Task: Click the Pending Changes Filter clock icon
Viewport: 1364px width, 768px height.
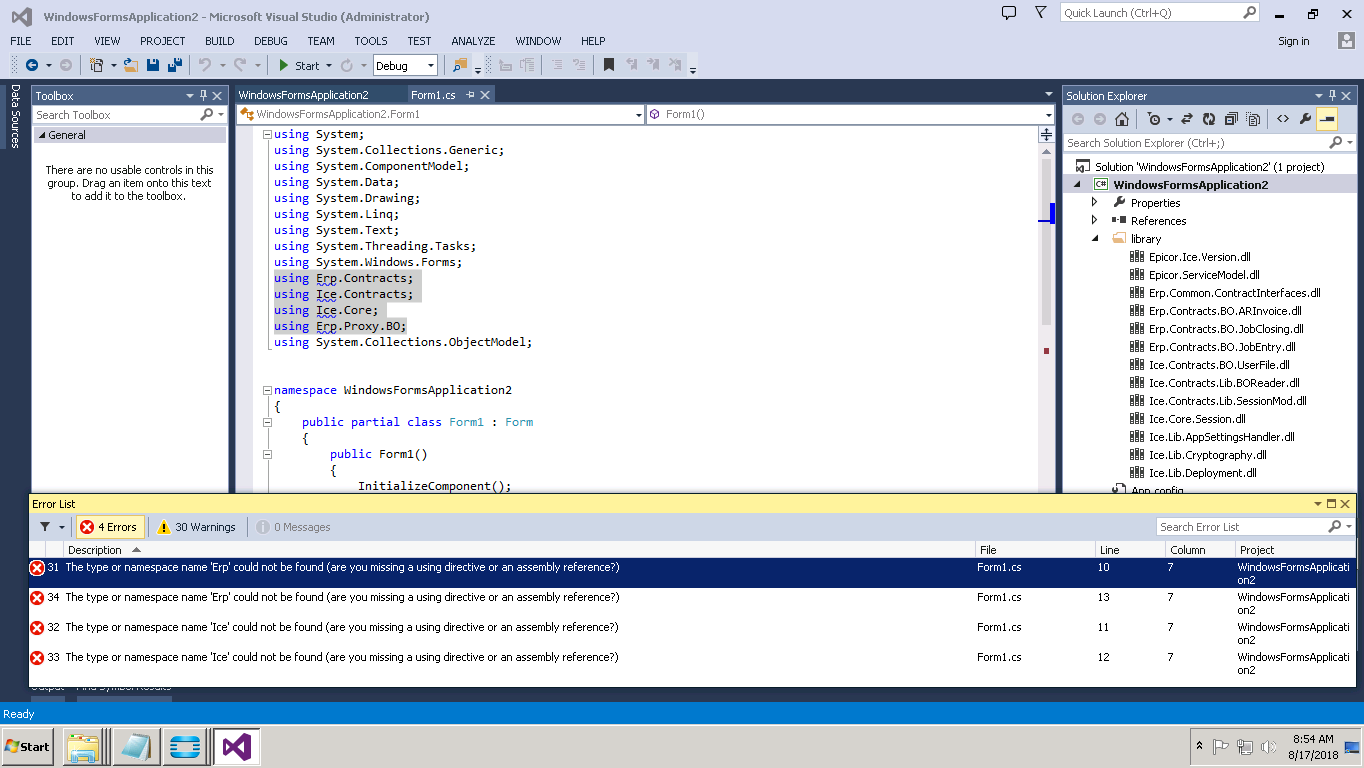Action: point(1154,119)
